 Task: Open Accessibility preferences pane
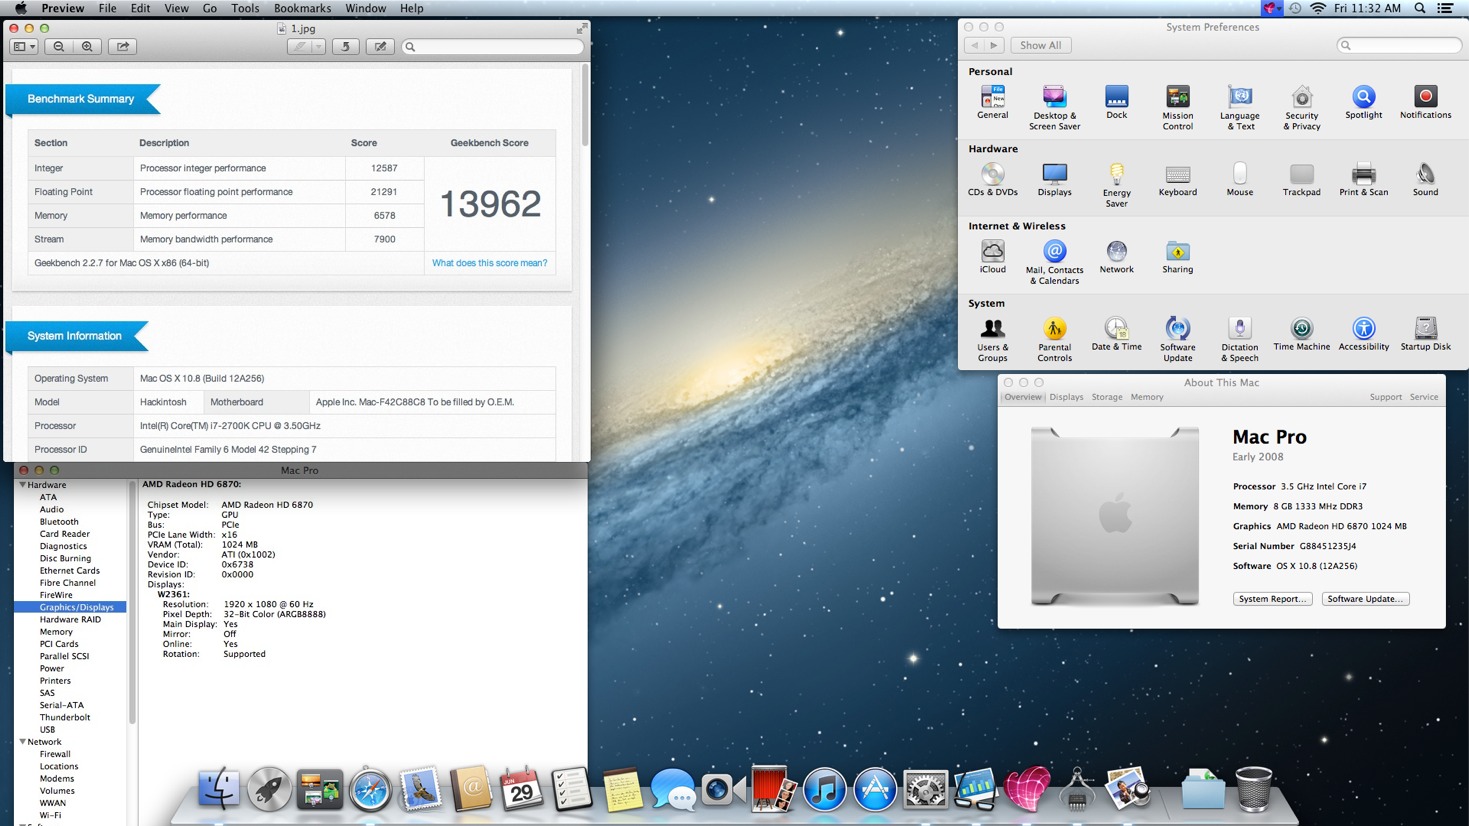1363,334
